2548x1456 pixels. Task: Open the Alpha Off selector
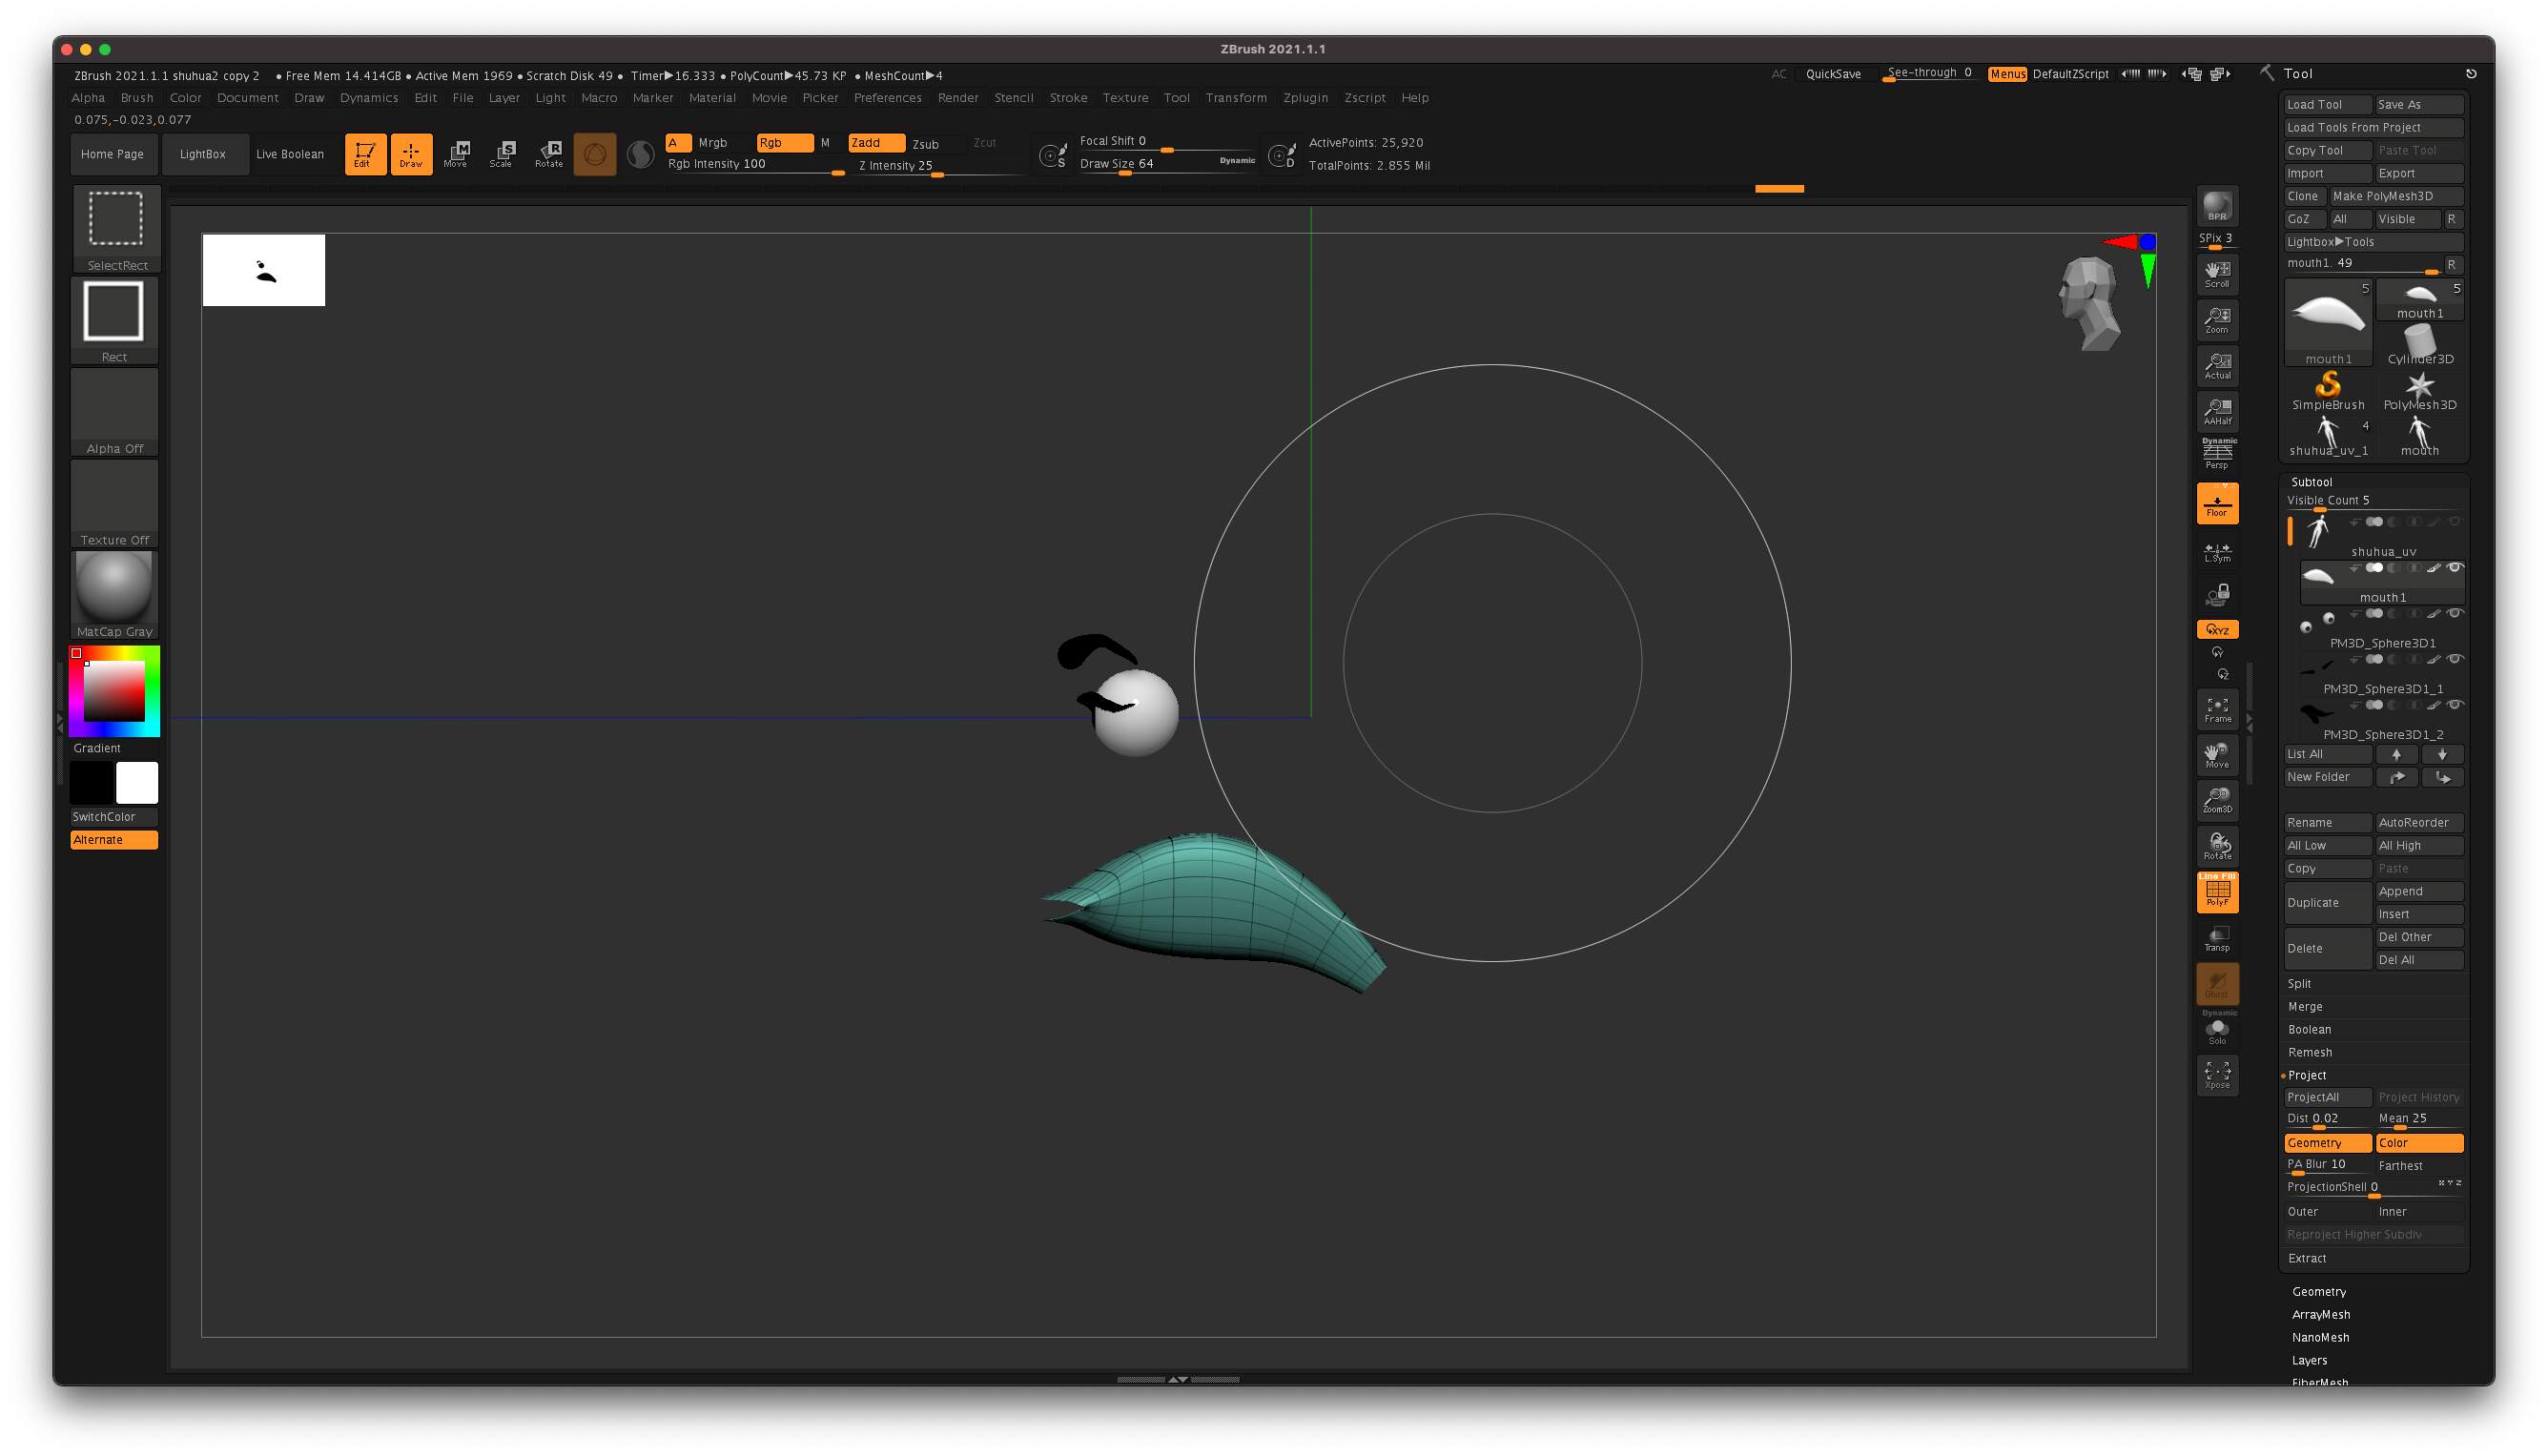click(x=114, y=412)
